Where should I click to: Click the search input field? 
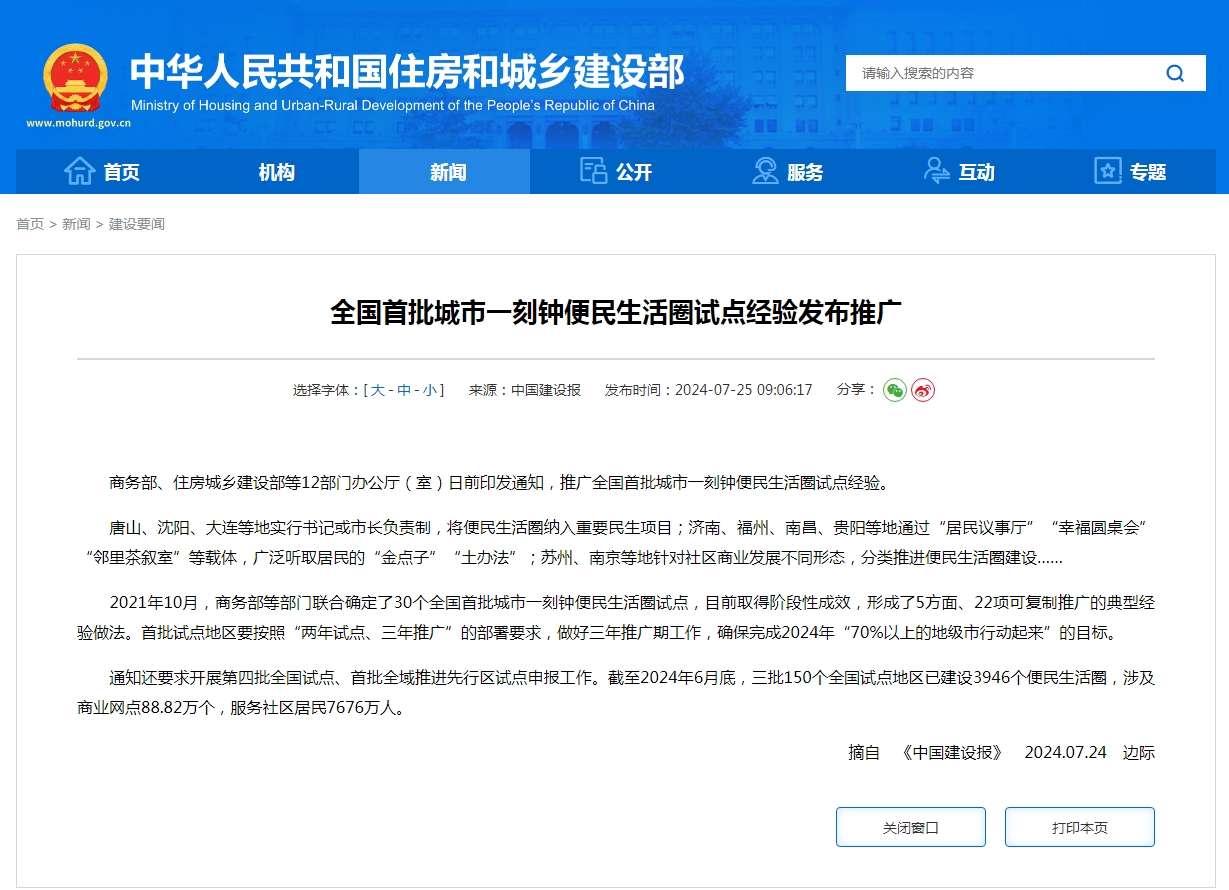(x=1000, y=73)
